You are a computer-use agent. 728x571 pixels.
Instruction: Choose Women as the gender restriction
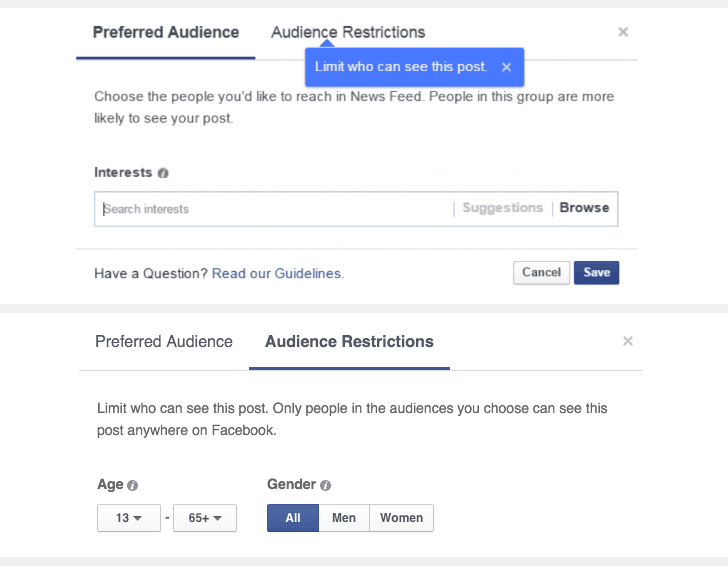tap(401, 518)
